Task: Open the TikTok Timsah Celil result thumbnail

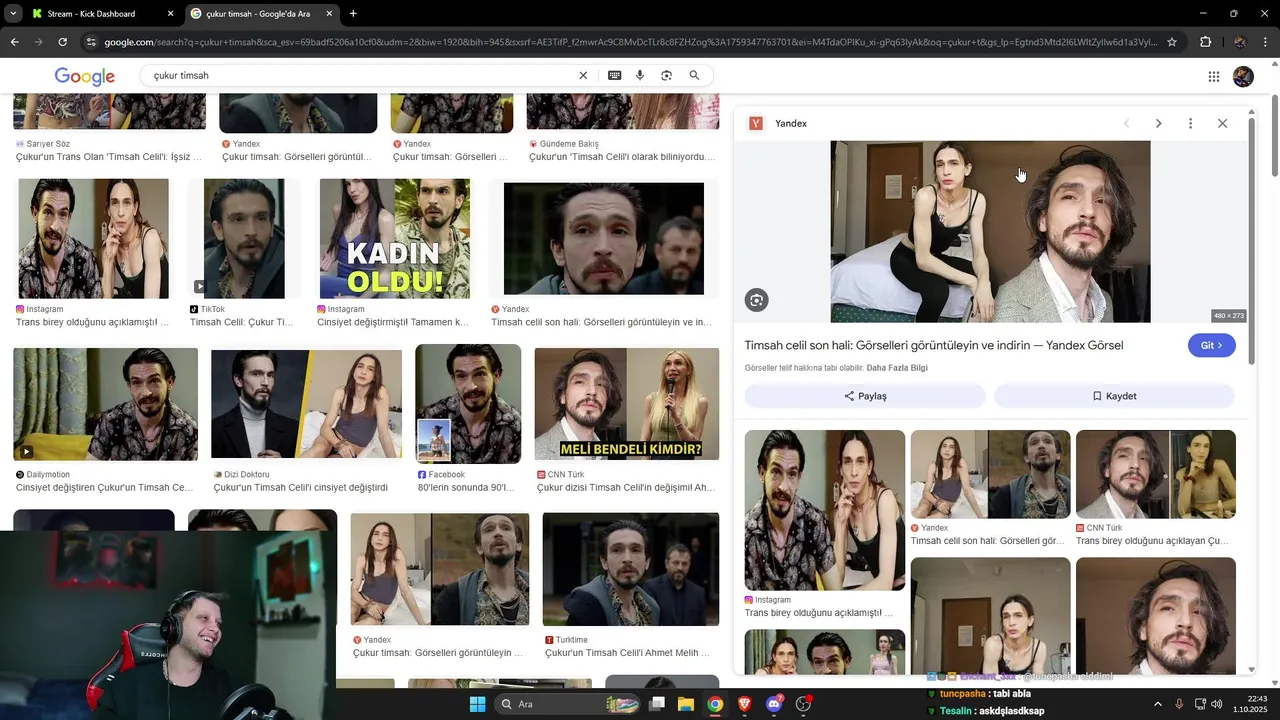Action: (x=244, y=238)
